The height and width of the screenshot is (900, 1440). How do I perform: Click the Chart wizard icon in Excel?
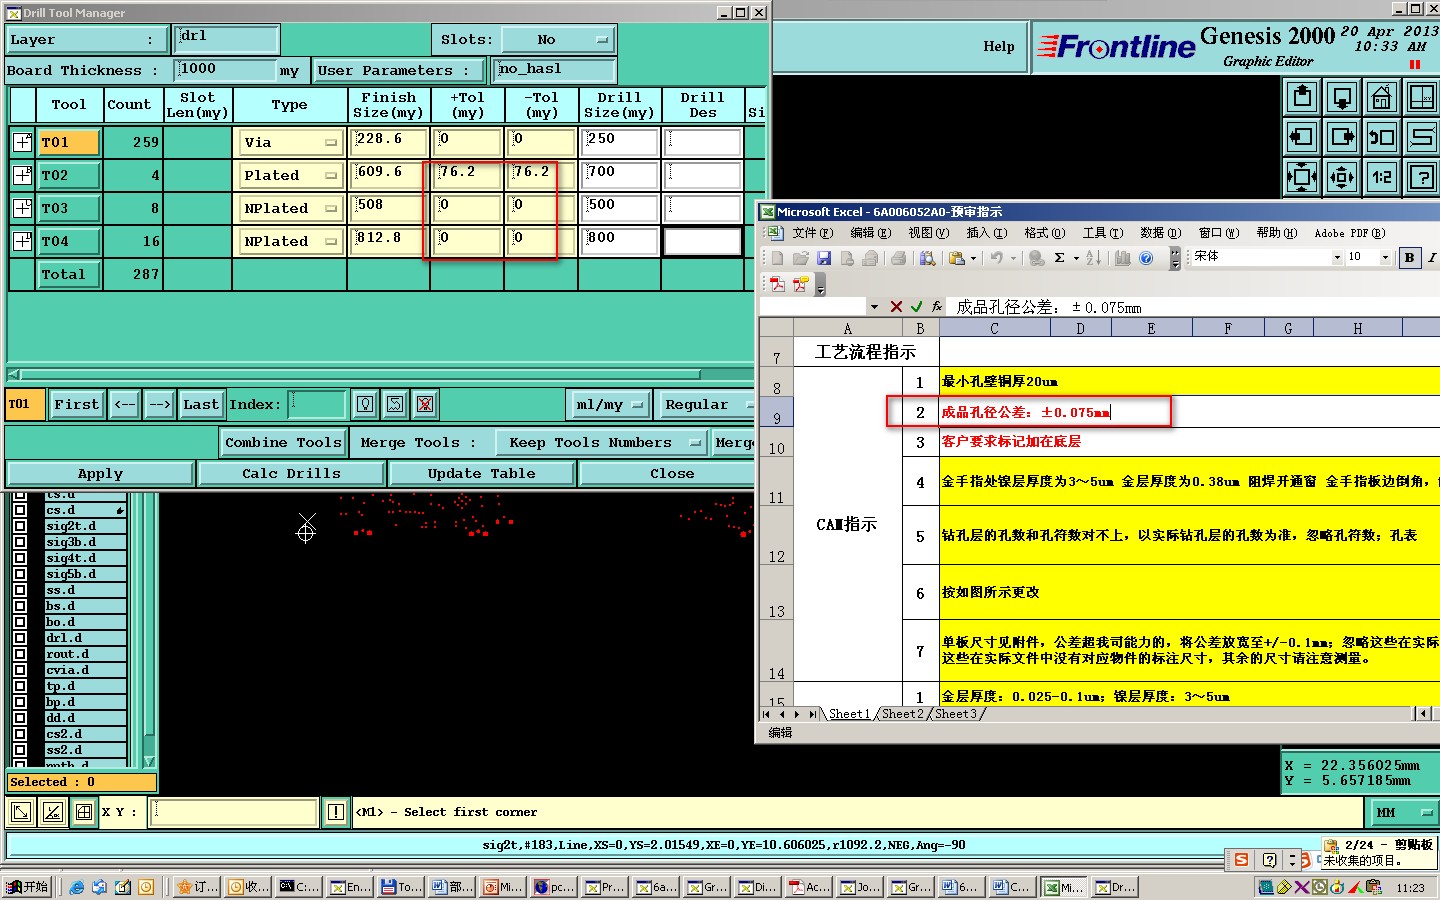(x=1123, y=258)
